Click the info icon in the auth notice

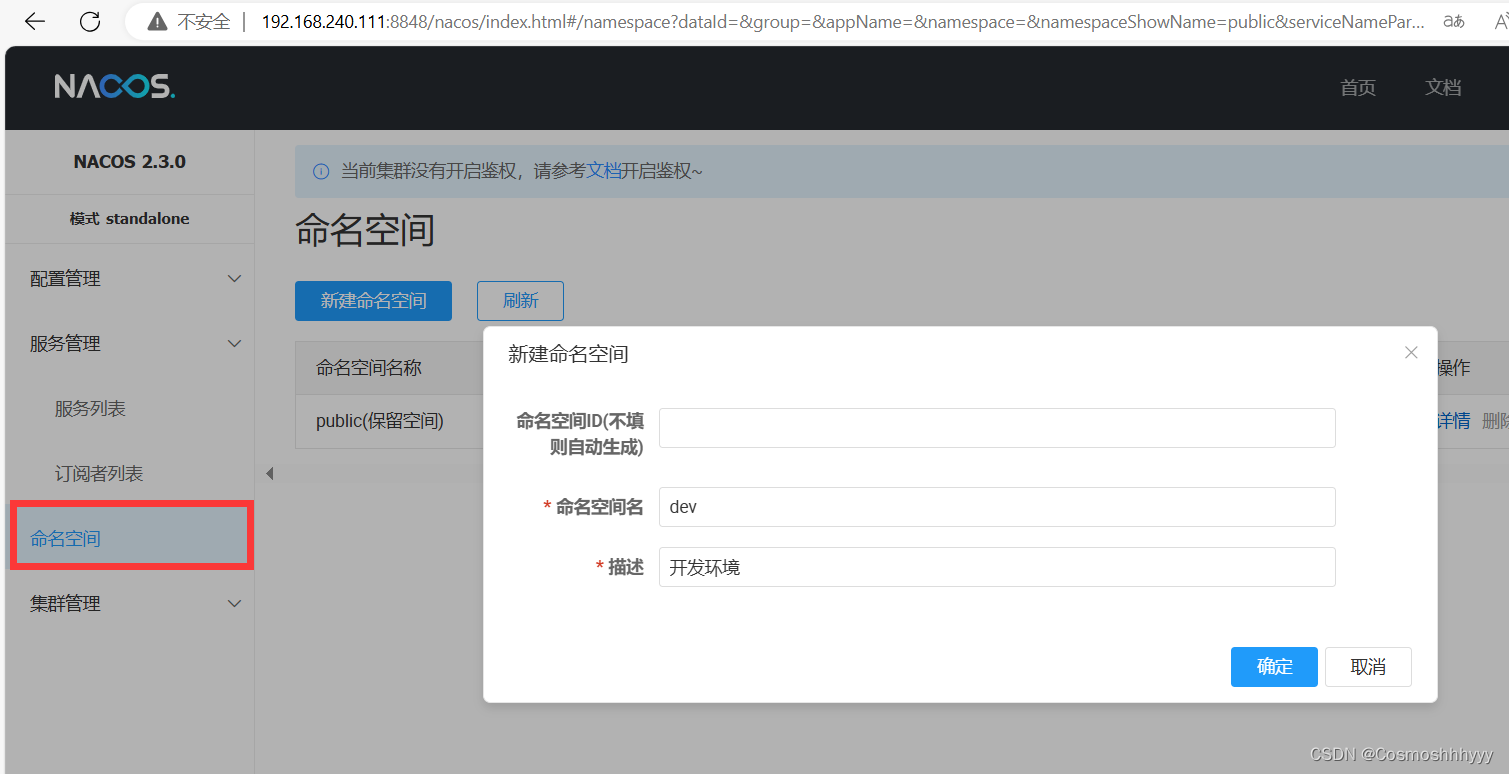[x=321, y=171]
